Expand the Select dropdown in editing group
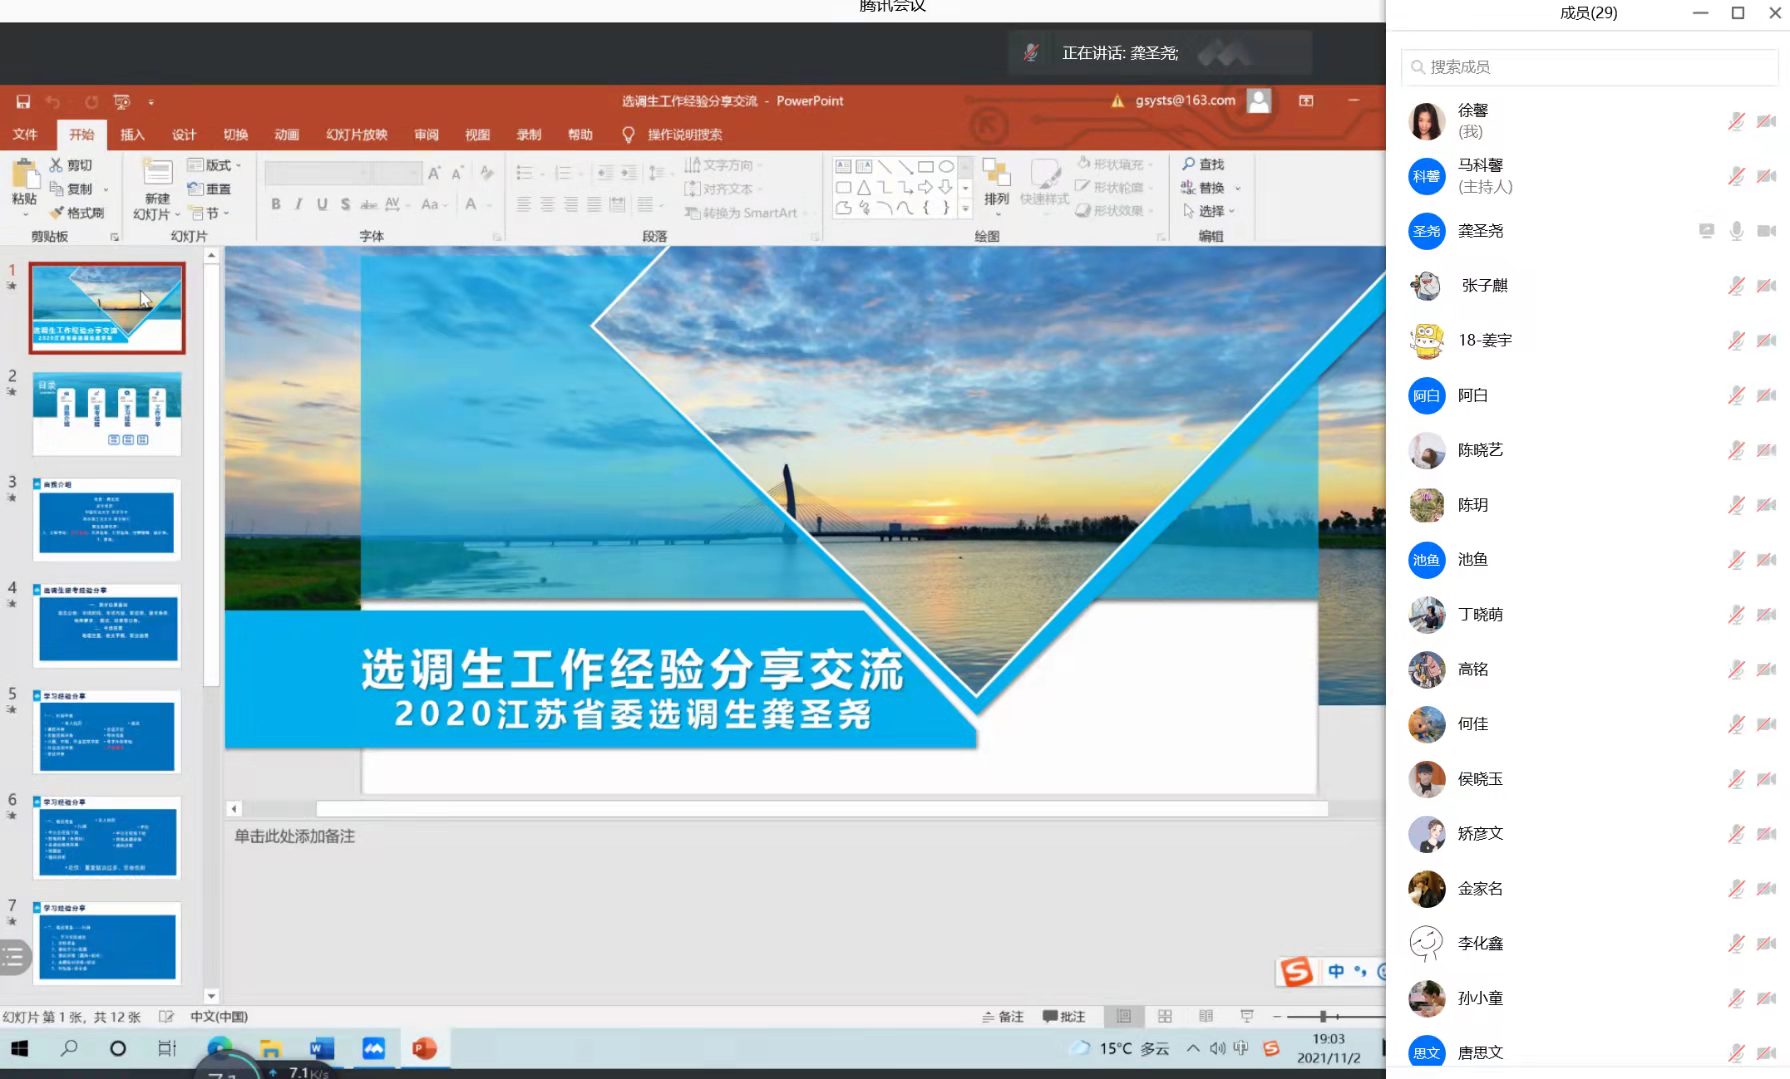 [x=1210, y=211]
